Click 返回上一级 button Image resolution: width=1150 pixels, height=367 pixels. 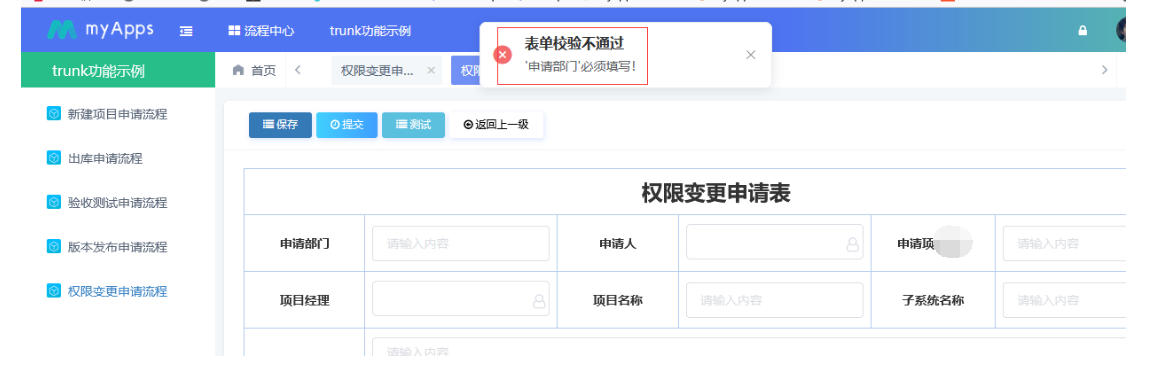(x=496, y=125)
